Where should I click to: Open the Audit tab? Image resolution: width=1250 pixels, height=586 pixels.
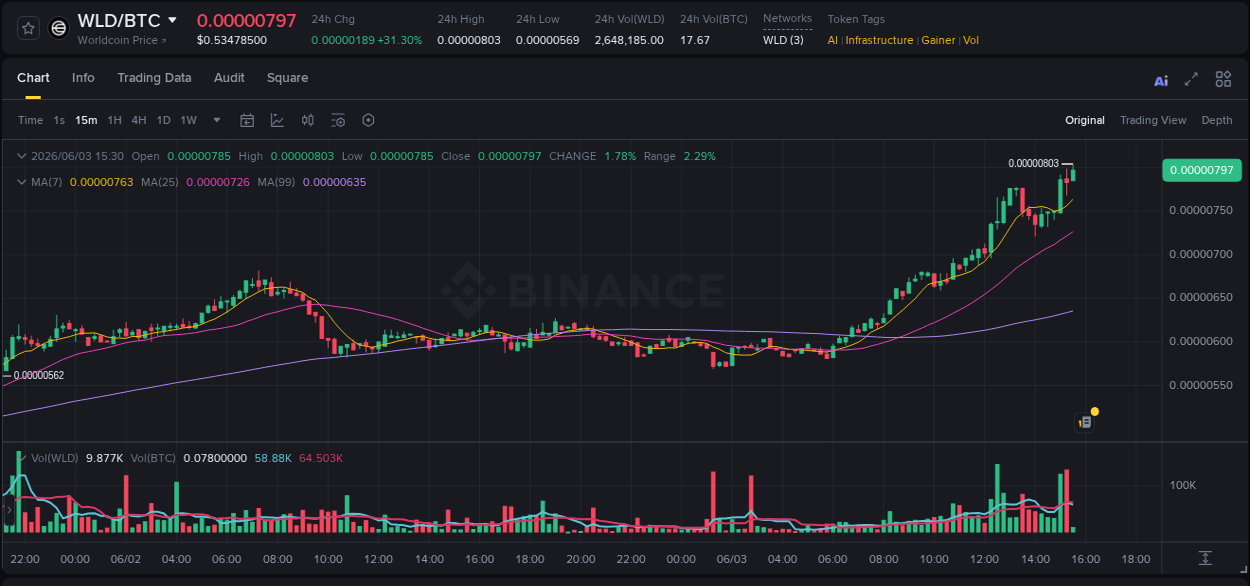(229, 78)
